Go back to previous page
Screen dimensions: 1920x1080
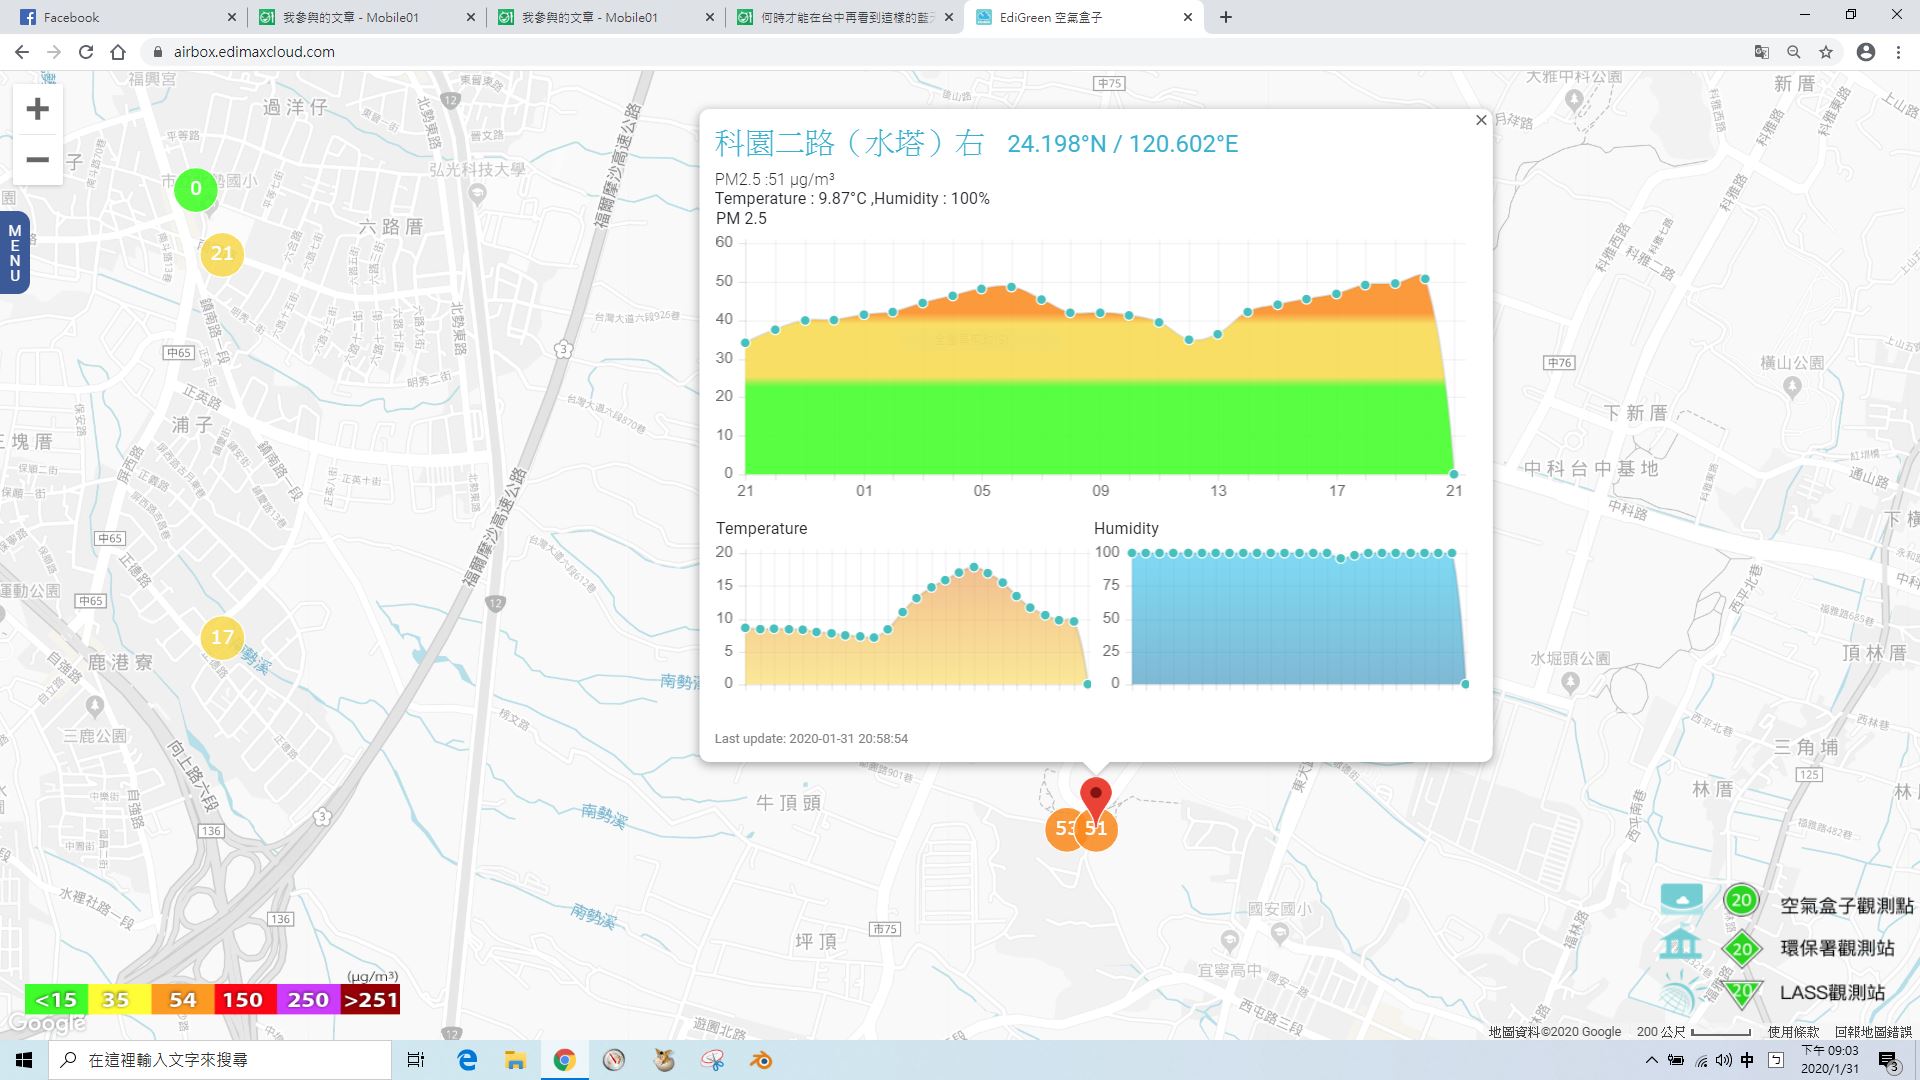[x=22, y=52]
